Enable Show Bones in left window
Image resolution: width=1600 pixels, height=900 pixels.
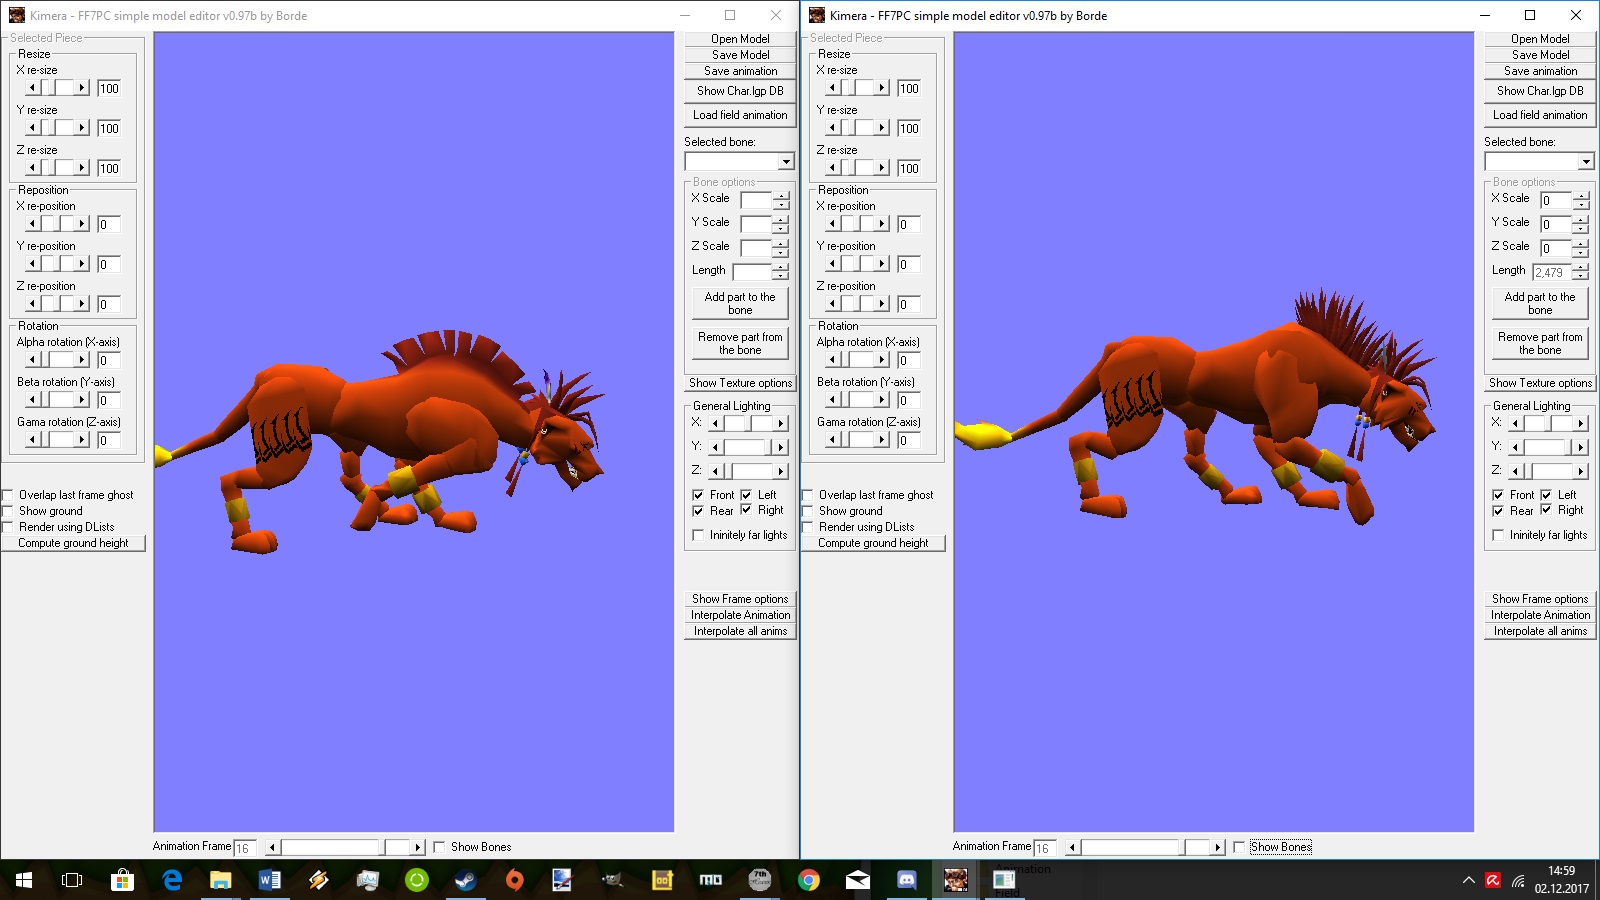pos(439,847)
